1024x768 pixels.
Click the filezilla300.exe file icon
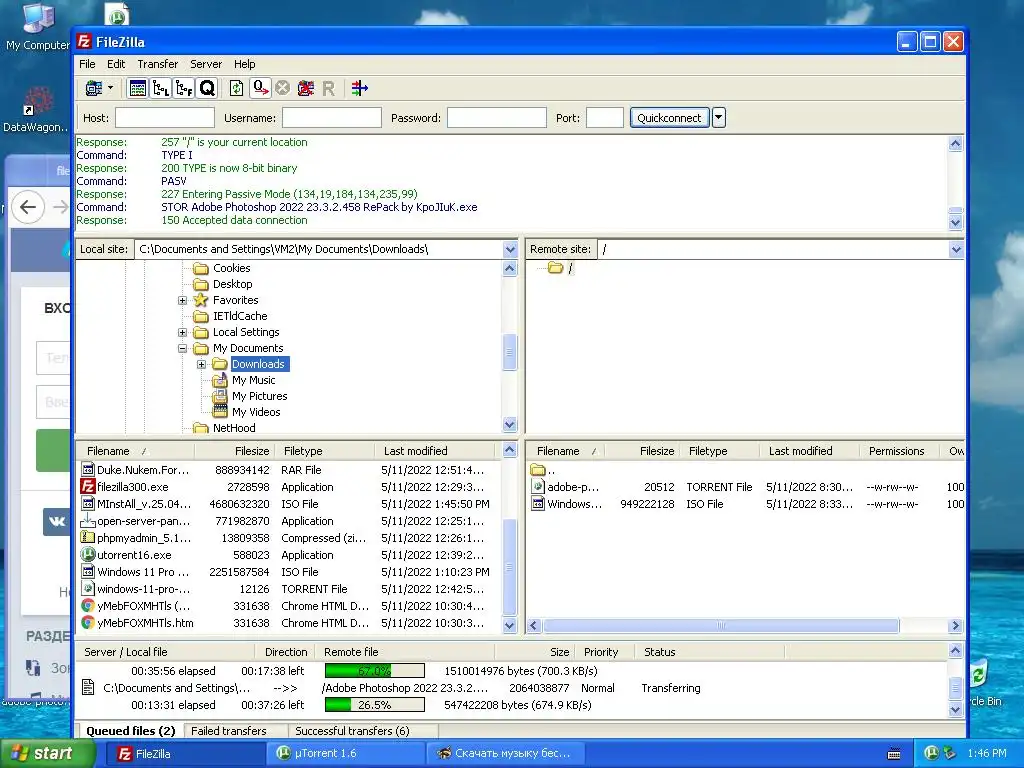tap(88, 487)
